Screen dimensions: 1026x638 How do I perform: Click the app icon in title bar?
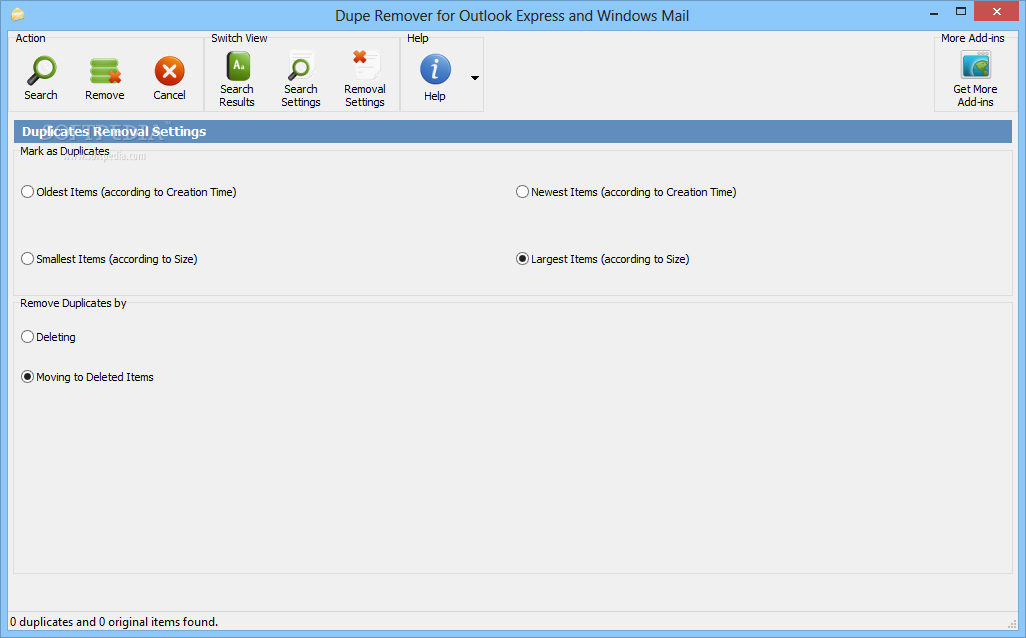coord(18,14)
